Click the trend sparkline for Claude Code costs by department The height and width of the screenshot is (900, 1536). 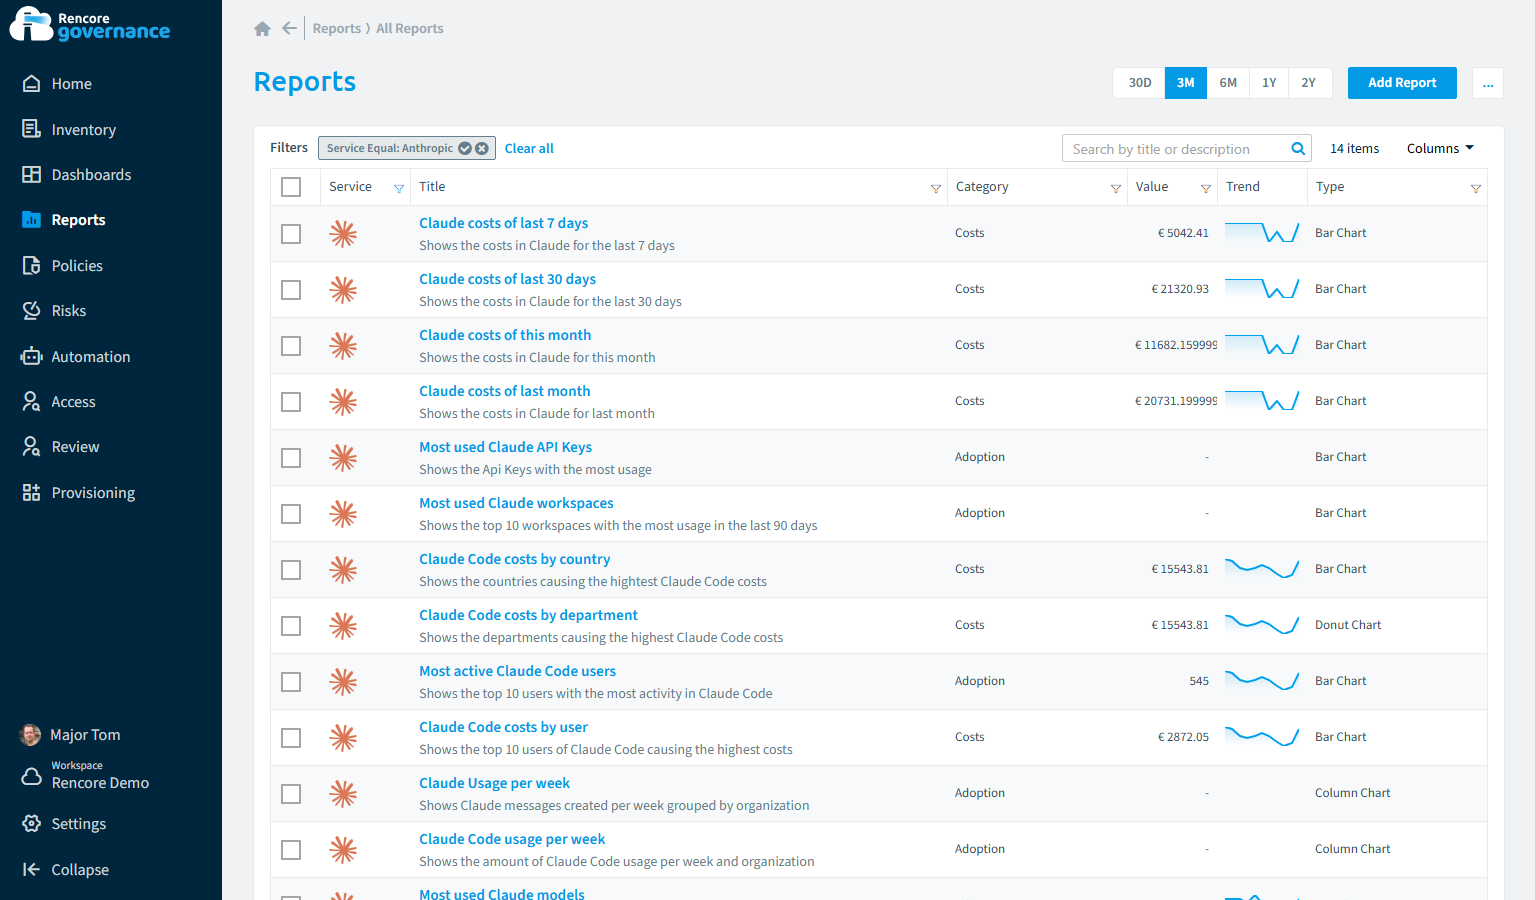point(1262,625)
